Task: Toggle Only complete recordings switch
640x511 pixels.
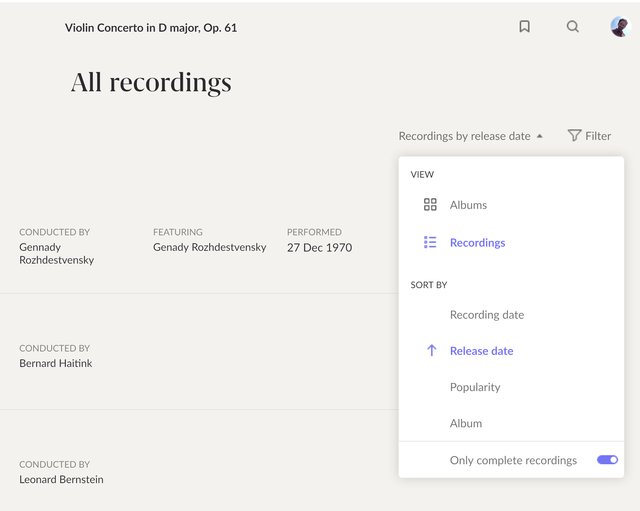Action: pyautogui.click(x=607, y=460)
